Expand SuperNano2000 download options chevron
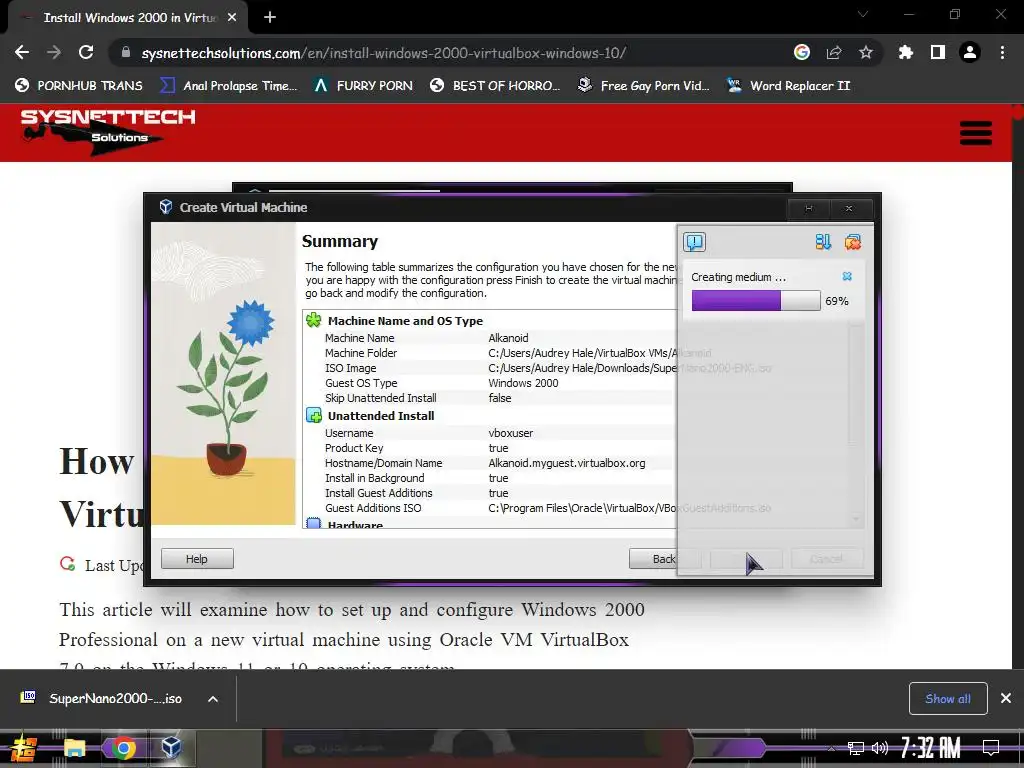Viewport: 1024px width, 768px height. tap(213, 699)
